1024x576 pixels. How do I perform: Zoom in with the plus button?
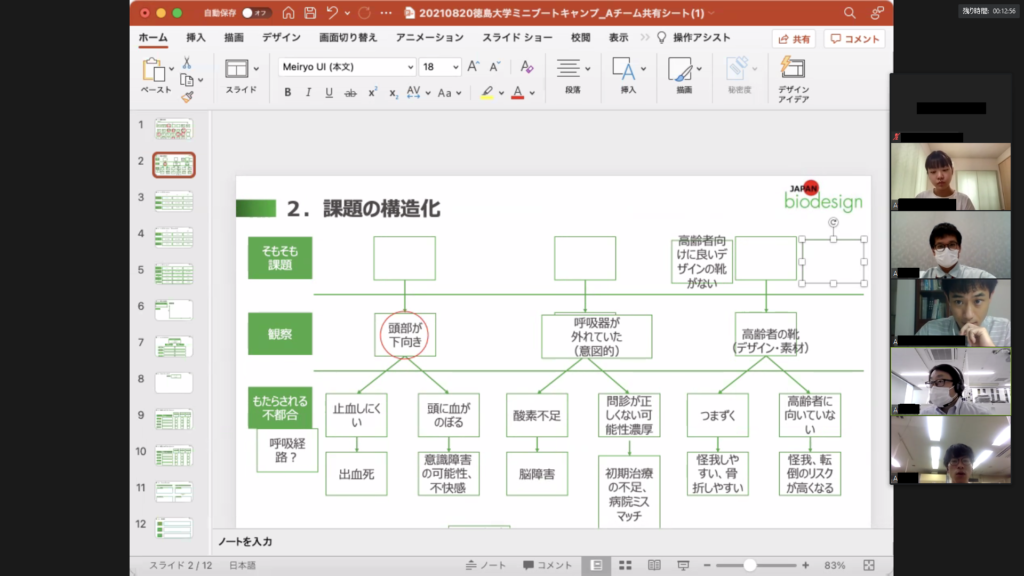(x=805, y=566)
